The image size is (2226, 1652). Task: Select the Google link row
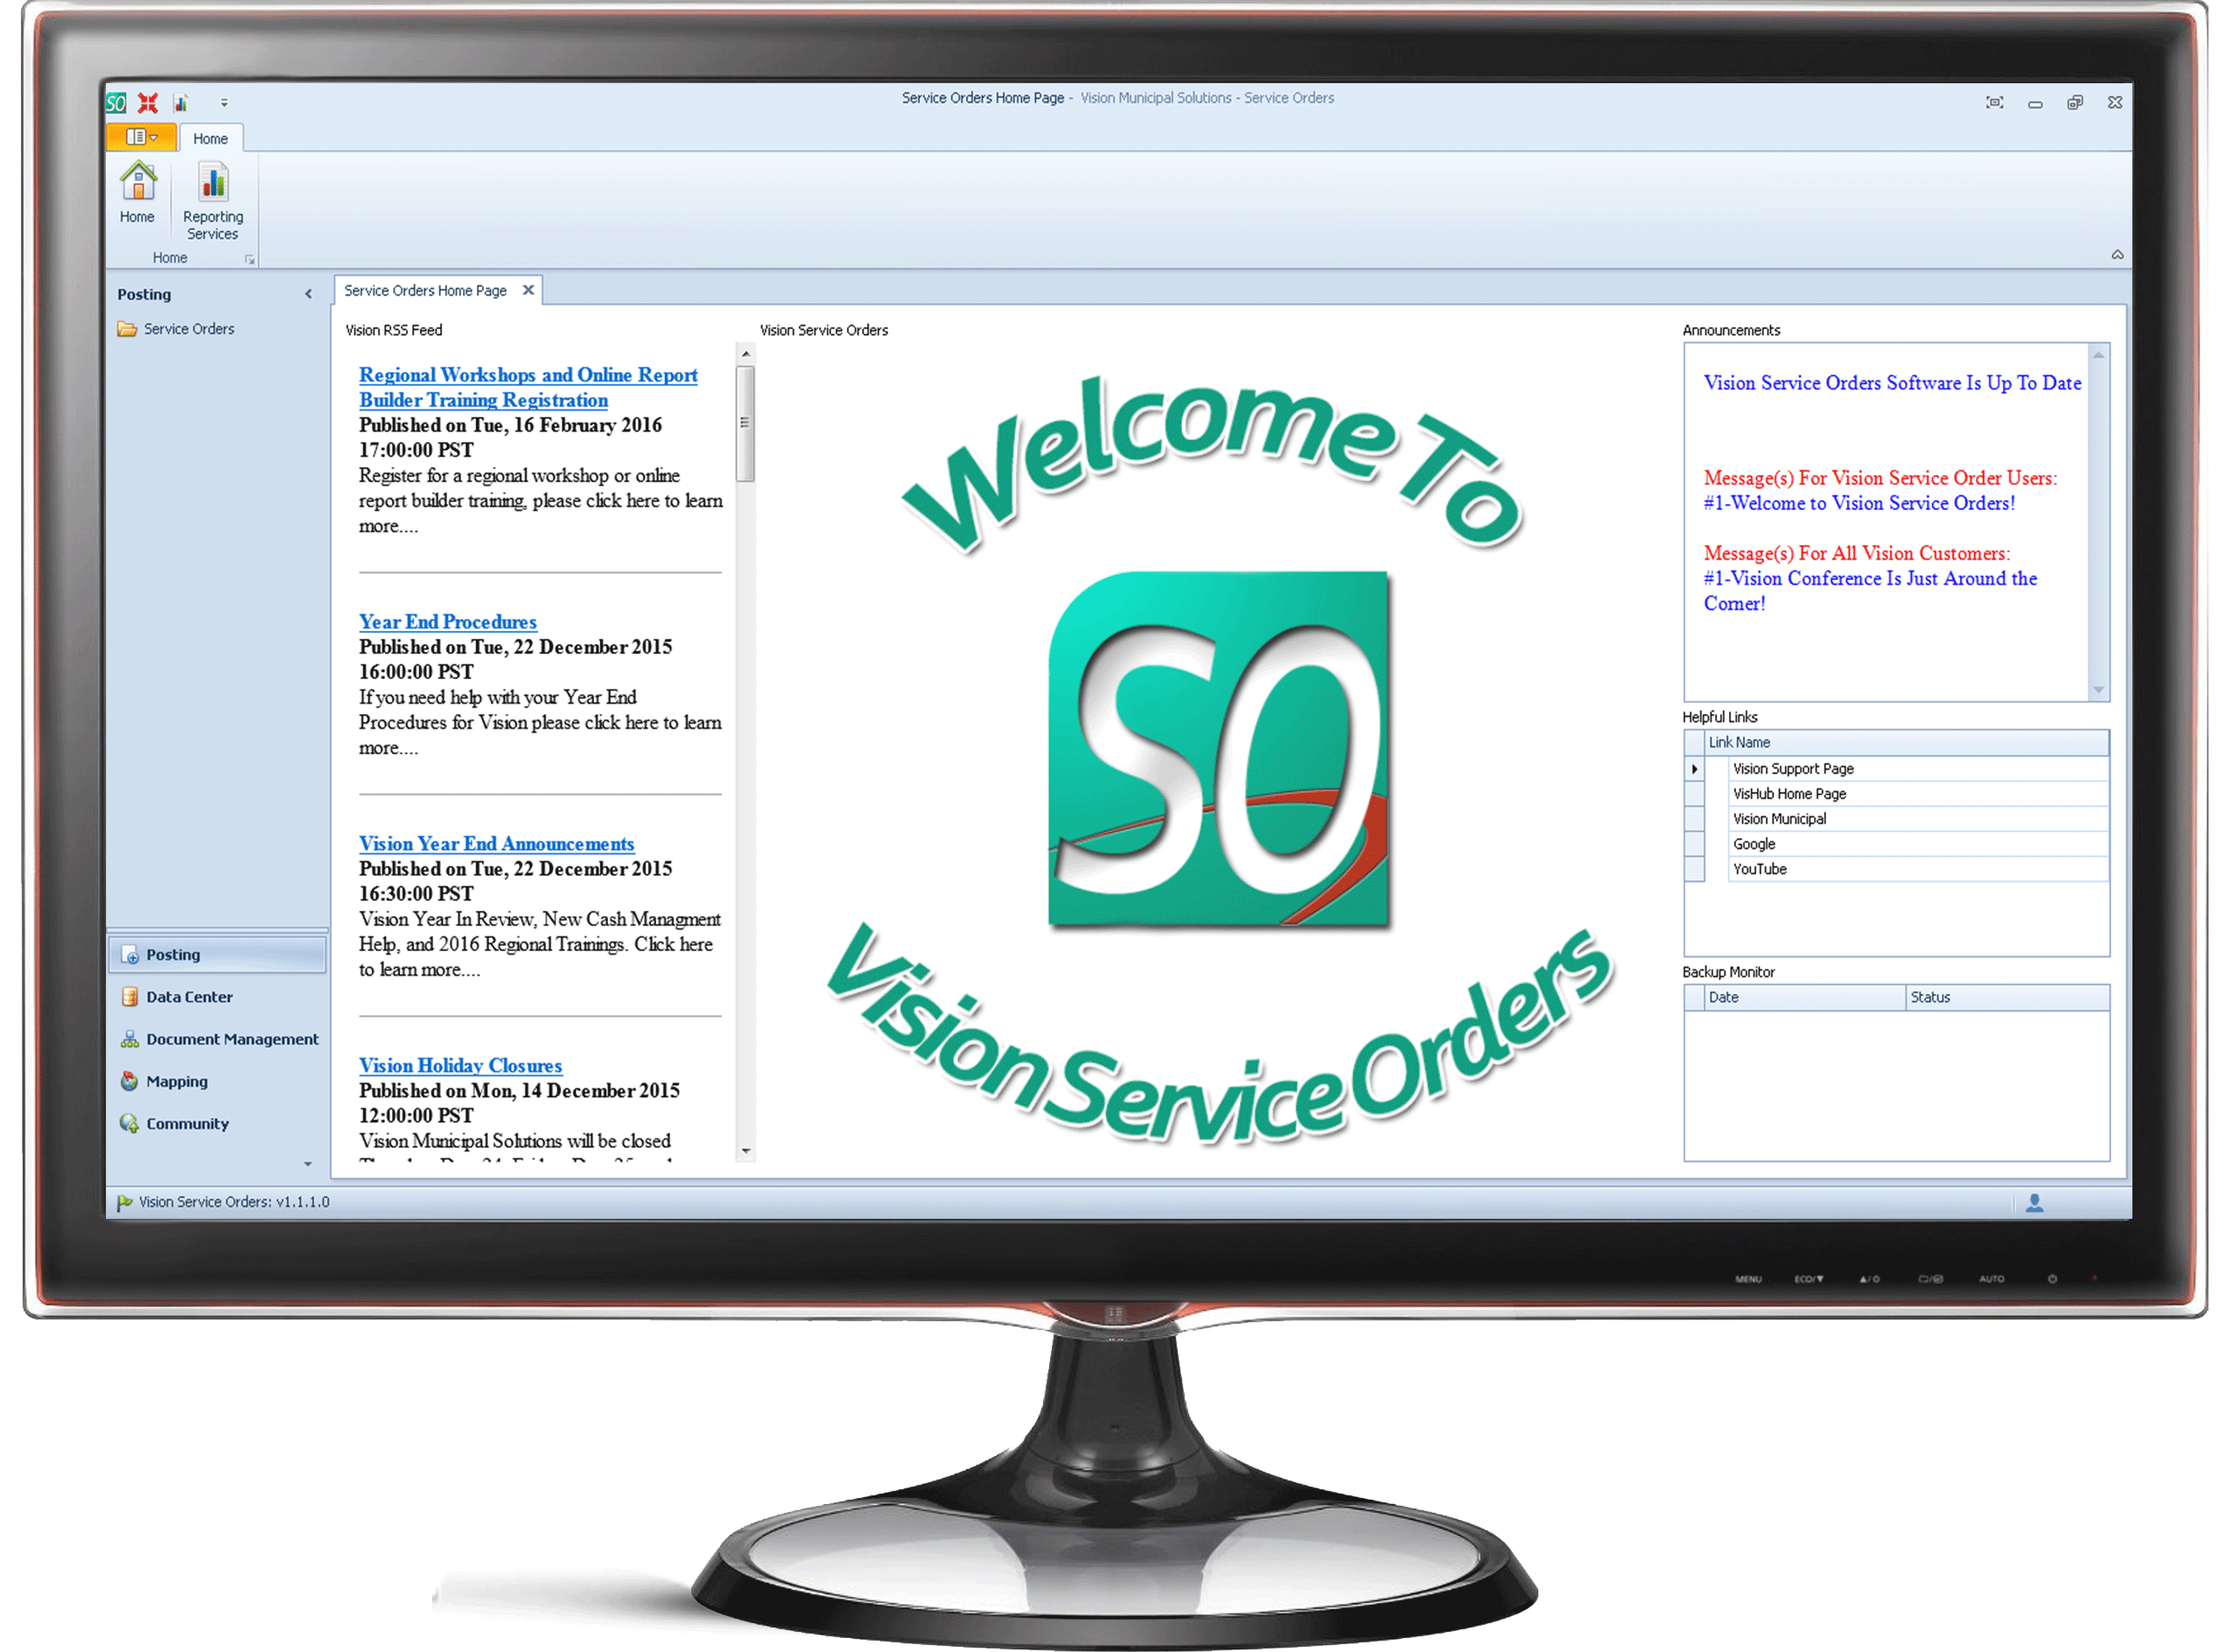tap(1918, 844)
